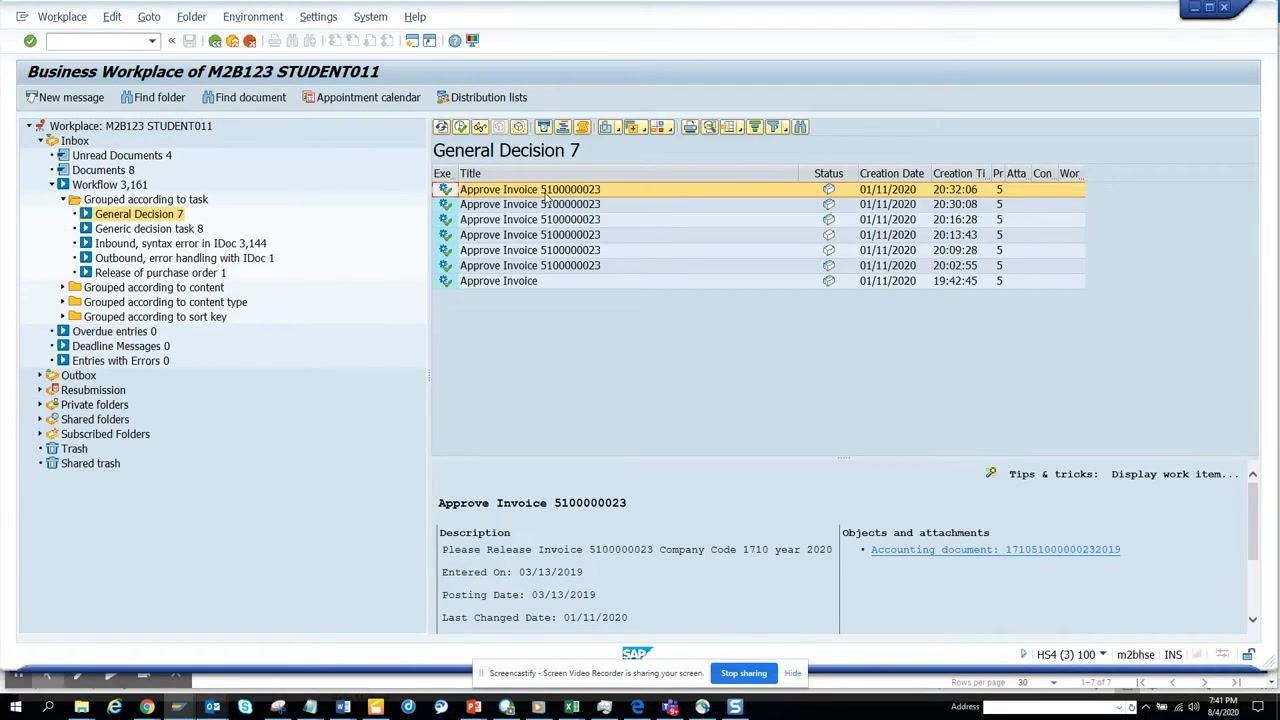Expand Grouped according to content folder

pos(63,288)
